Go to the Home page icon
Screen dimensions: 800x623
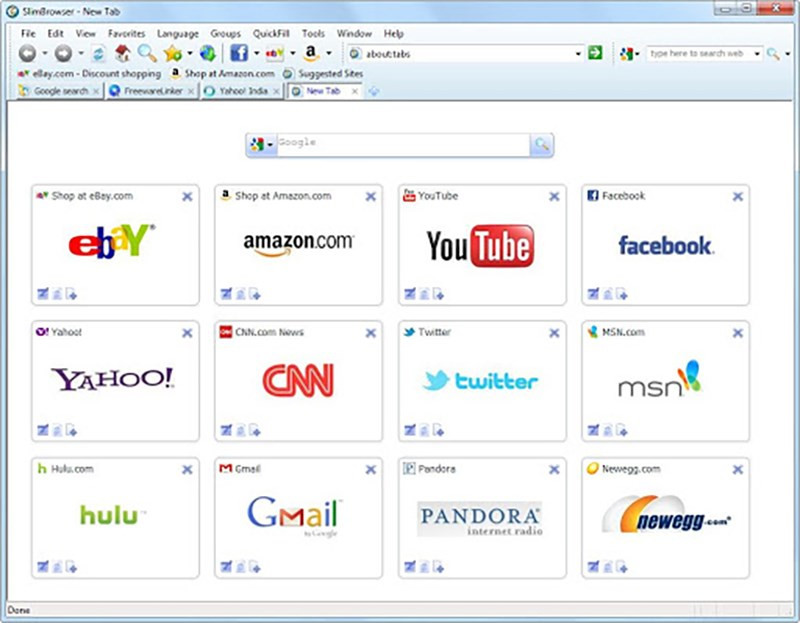122,53
